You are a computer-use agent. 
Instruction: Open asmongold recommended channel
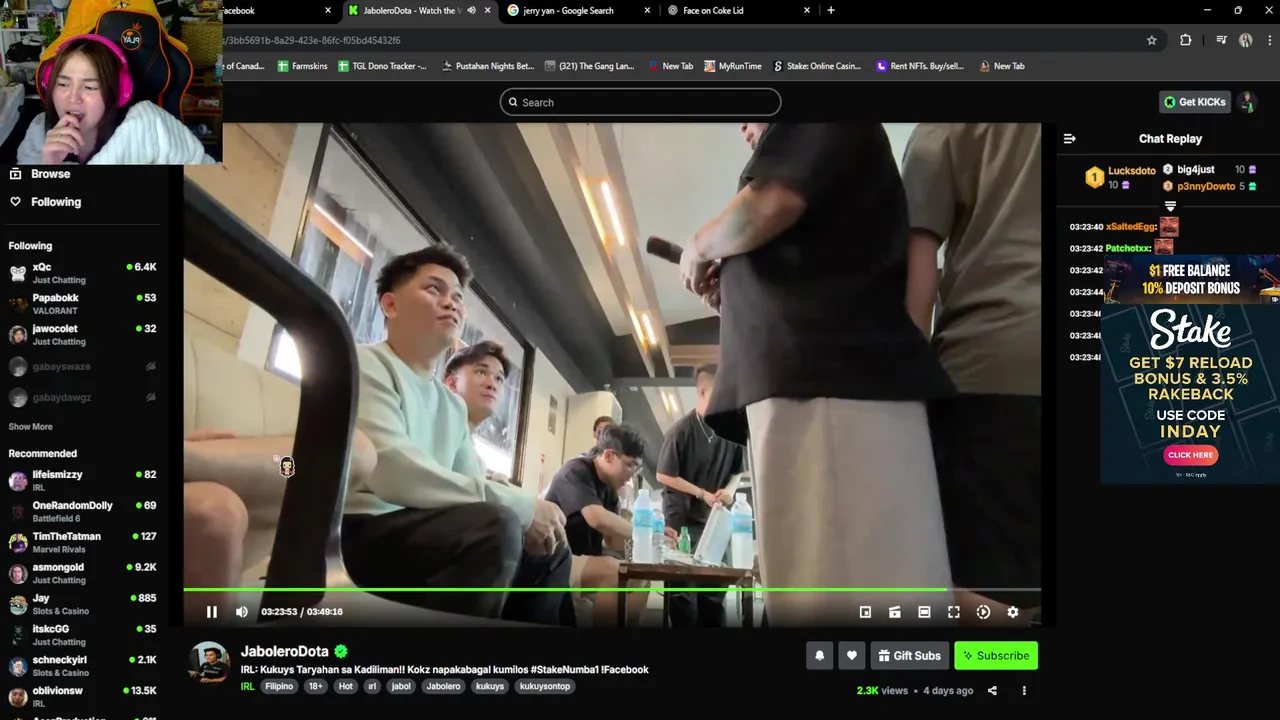click(x=82, y=574)
